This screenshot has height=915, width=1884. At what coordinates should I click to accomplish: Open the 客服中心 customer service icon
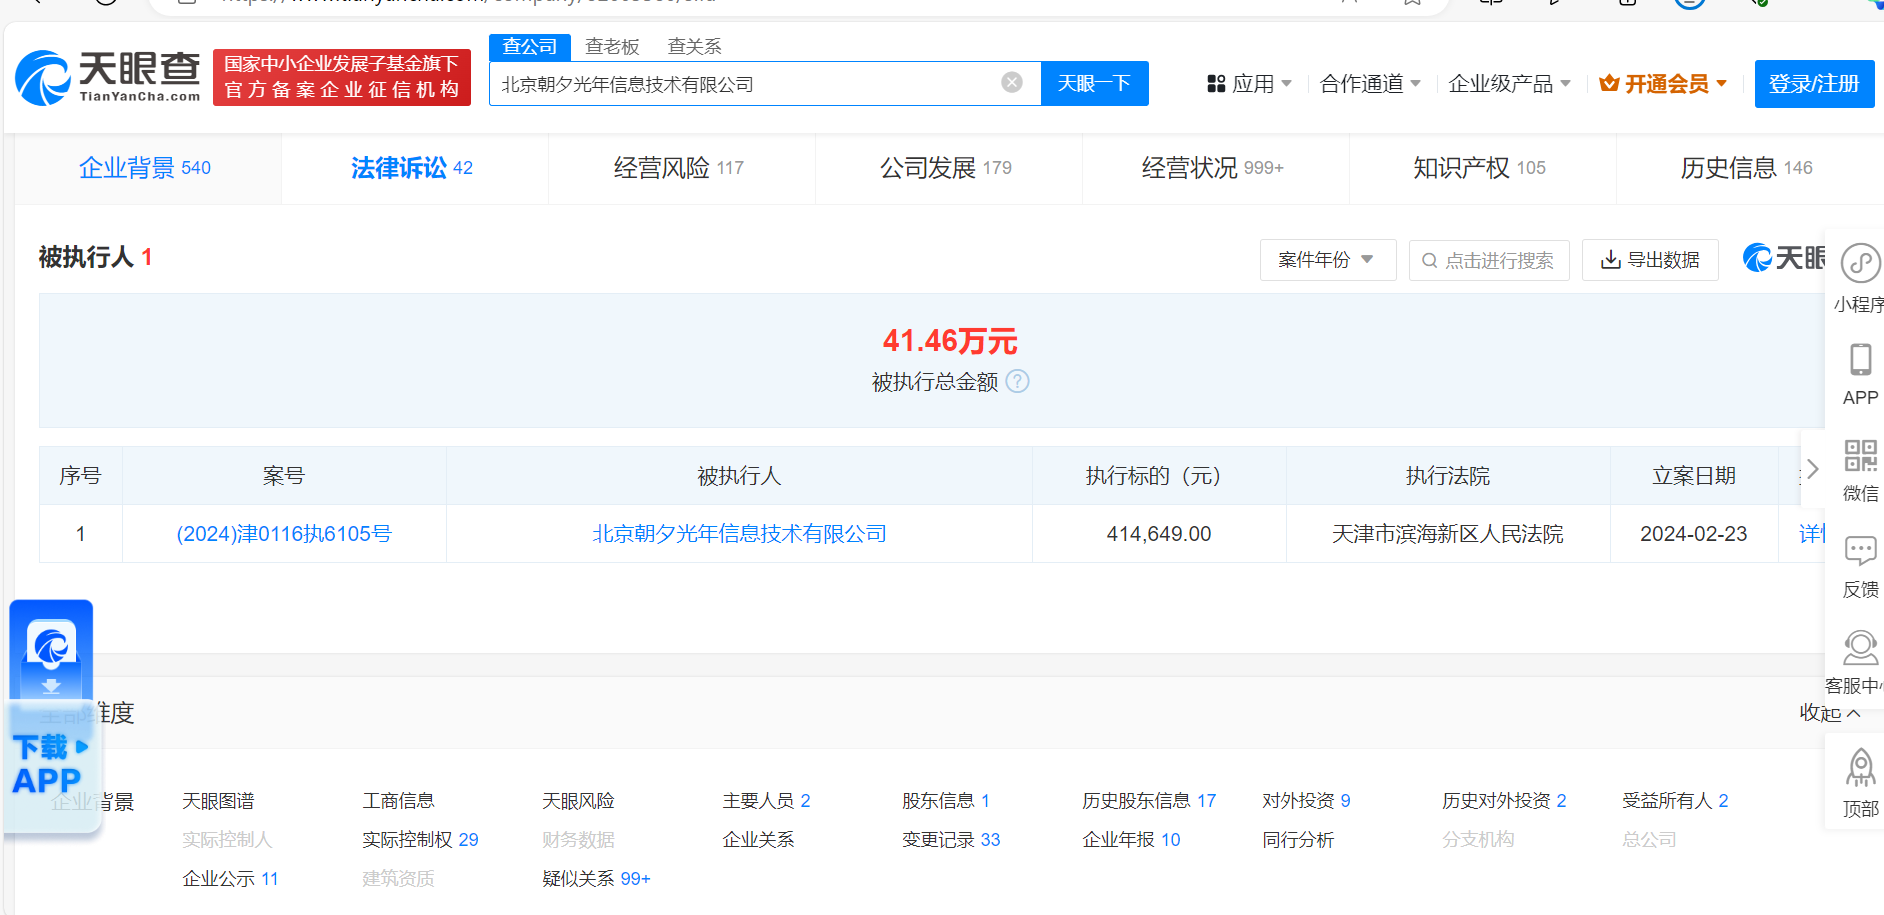click(1860, 647)
